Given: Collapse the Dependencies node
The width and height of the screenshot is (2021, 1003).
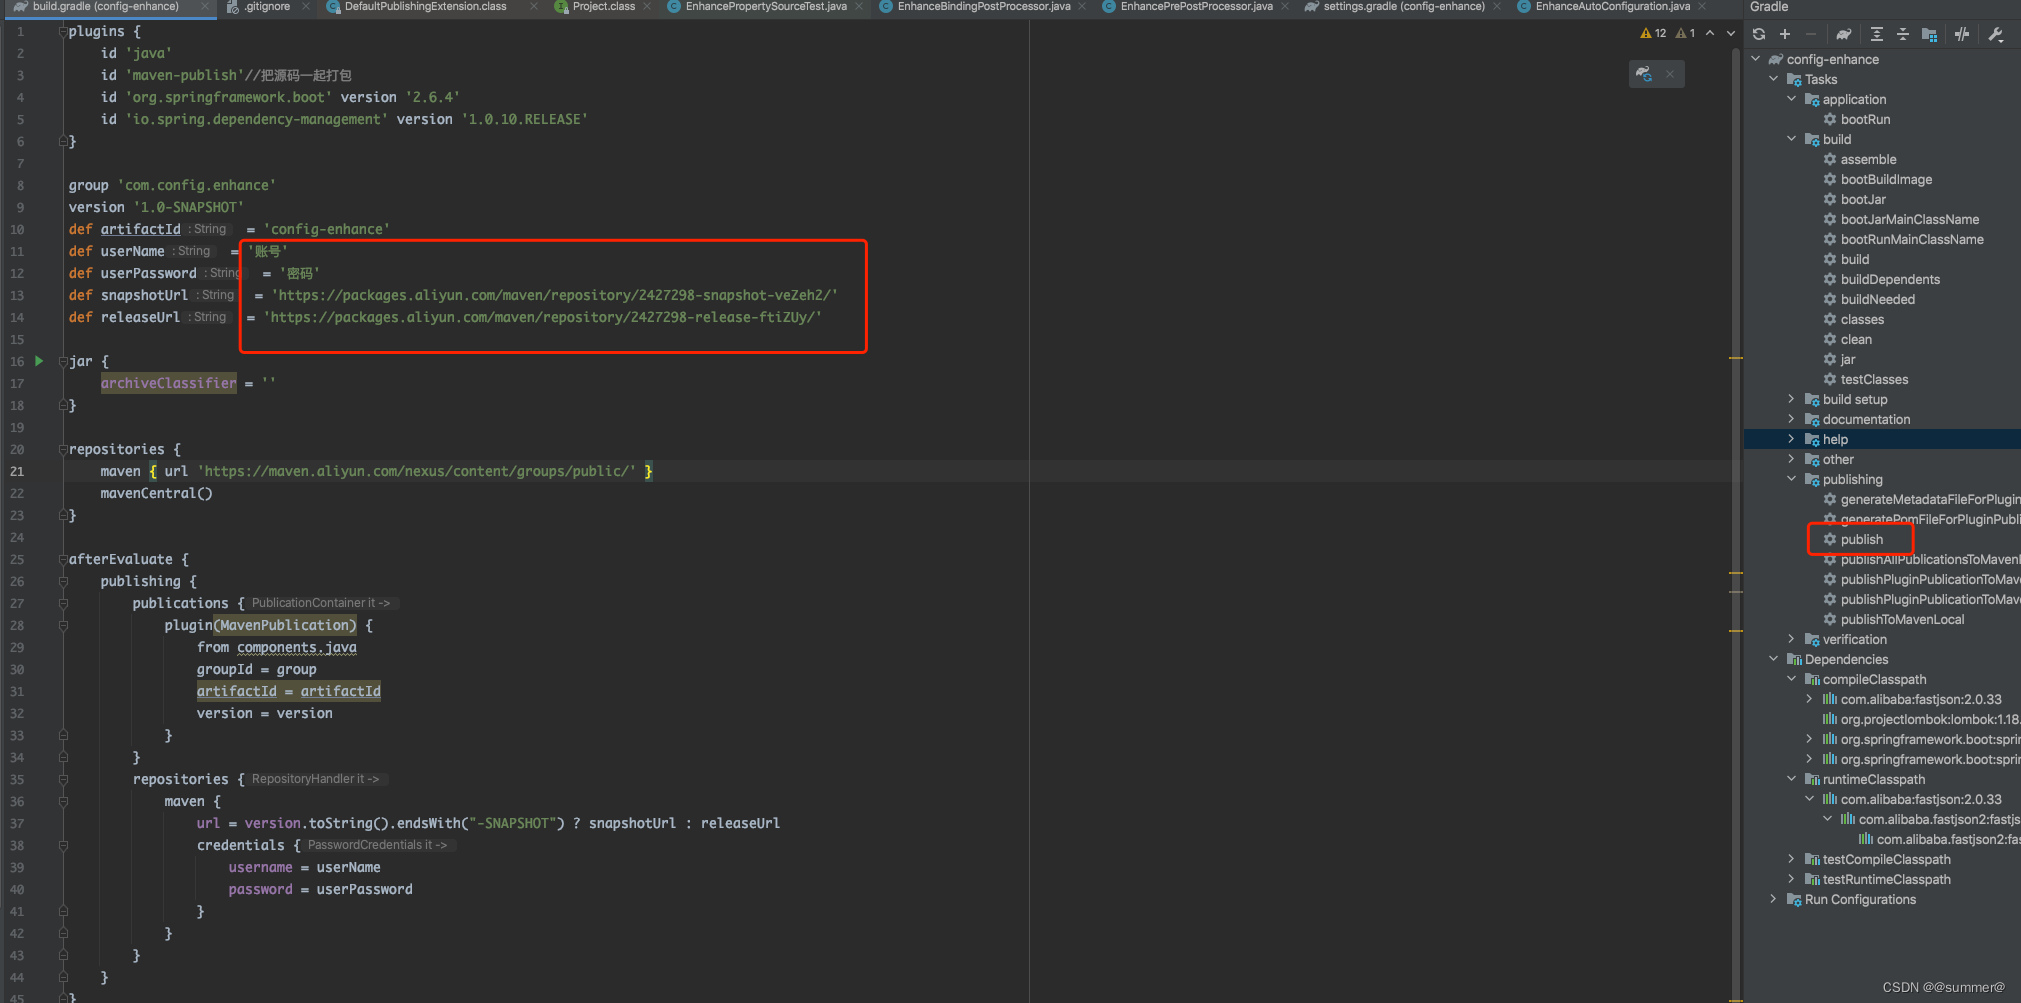Looking at the screenshot, I should [1774, 659].
